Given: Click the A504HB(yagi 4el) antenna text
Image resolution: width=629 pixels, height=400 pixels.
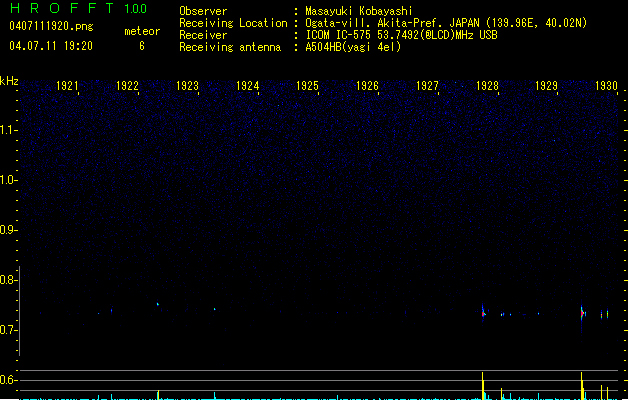Looking at the screenshot, I should pyautogui.click(x=353, y=47).
